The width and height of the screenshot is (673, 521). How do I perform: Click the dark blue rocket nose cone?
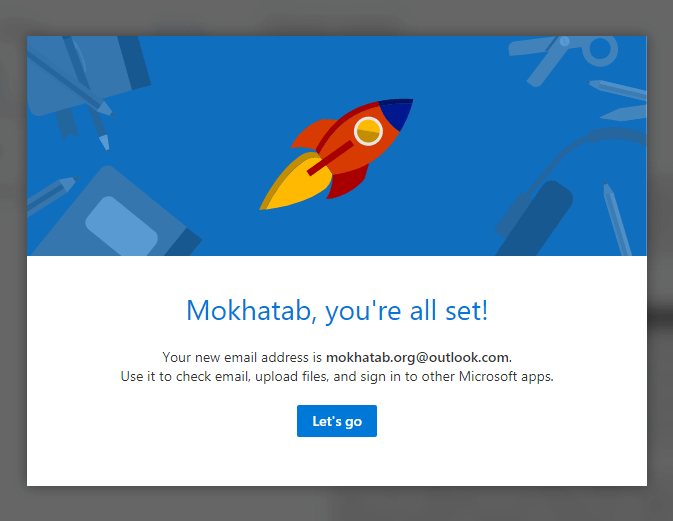coord(398,111)
